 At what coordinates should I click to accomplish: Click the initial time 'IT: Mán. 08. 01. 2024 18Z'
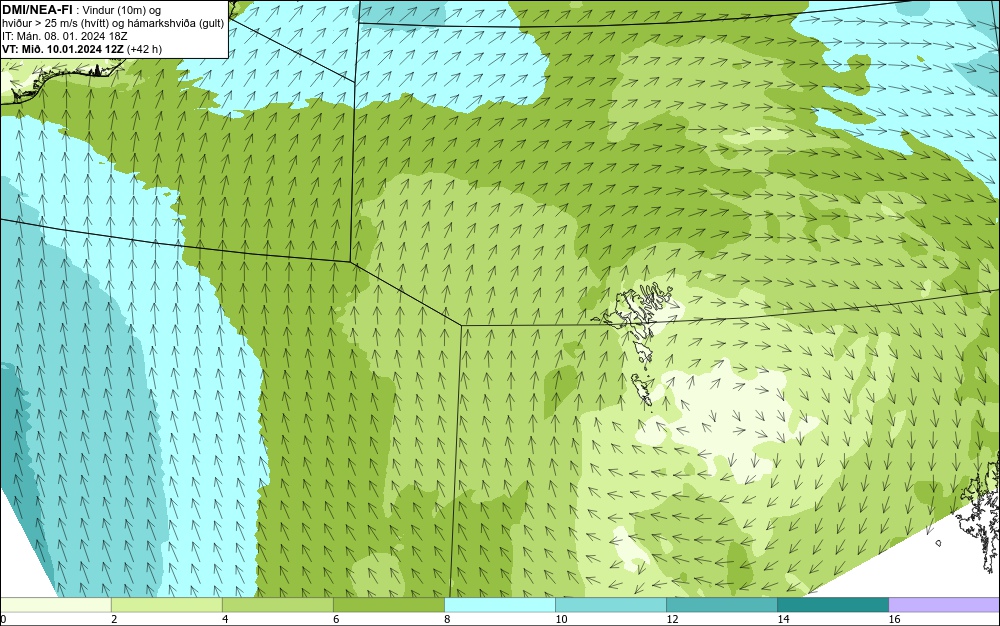click(x=64, y=36)
